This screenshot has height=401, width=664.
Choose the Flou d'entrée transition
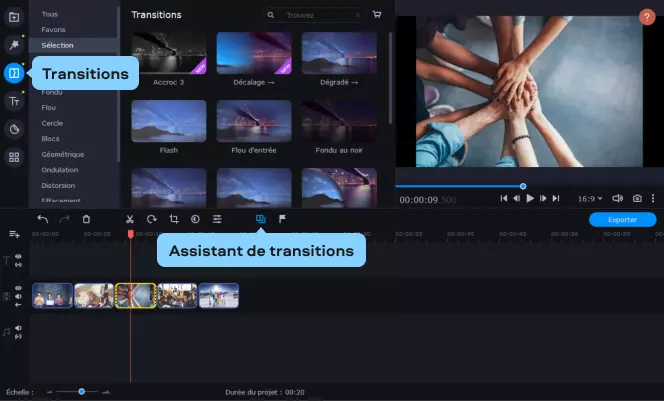pyautogui.click(x=254, y=121)
